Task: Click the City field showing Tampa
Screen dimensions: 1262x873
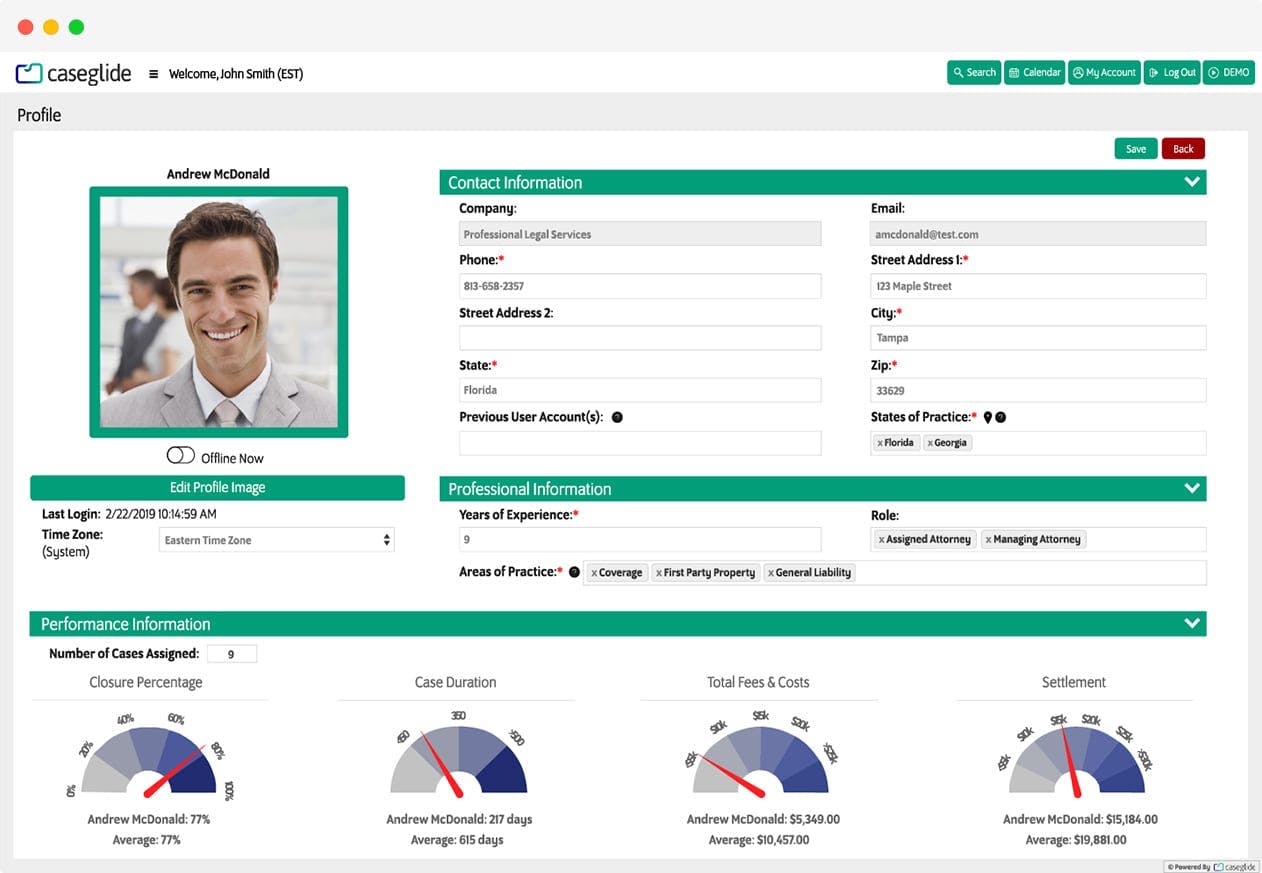Action: tap(1038, 338)
